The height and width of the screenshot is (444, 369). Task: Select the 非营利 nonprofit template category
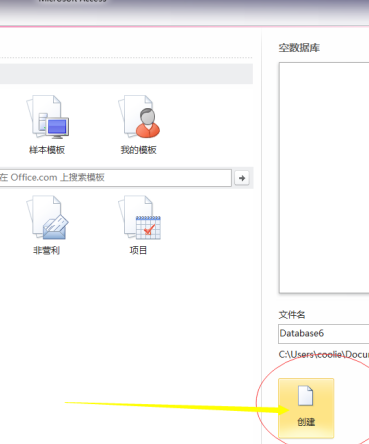point(47,225)
